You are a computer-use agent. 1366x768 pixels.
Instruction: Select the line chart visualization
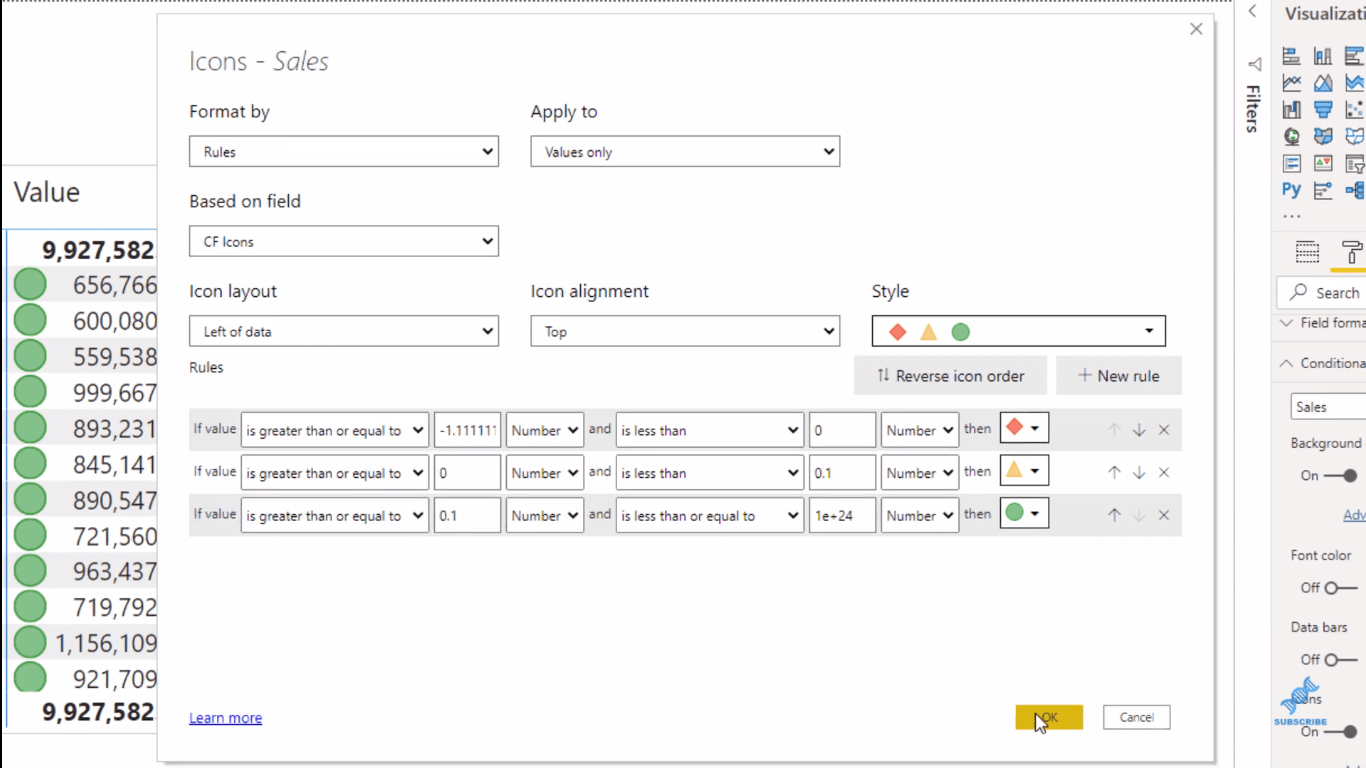click(x=1292, y=83)
